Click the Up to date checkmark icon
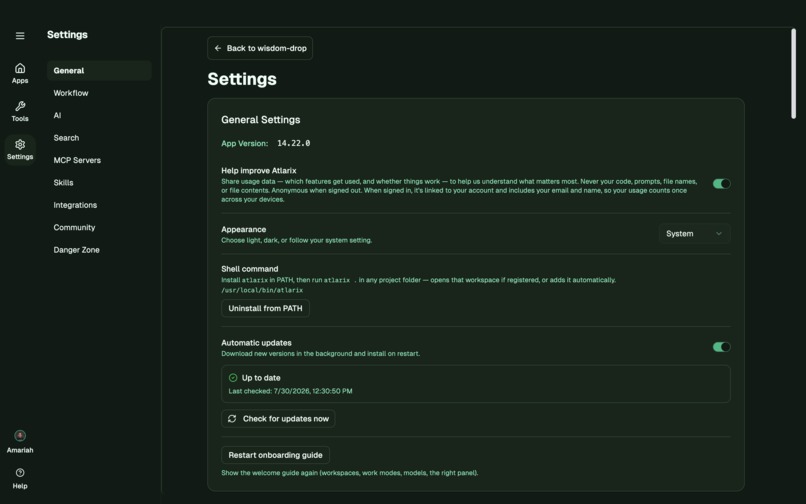This screenshot has width=806, height=504. [233, 377]
